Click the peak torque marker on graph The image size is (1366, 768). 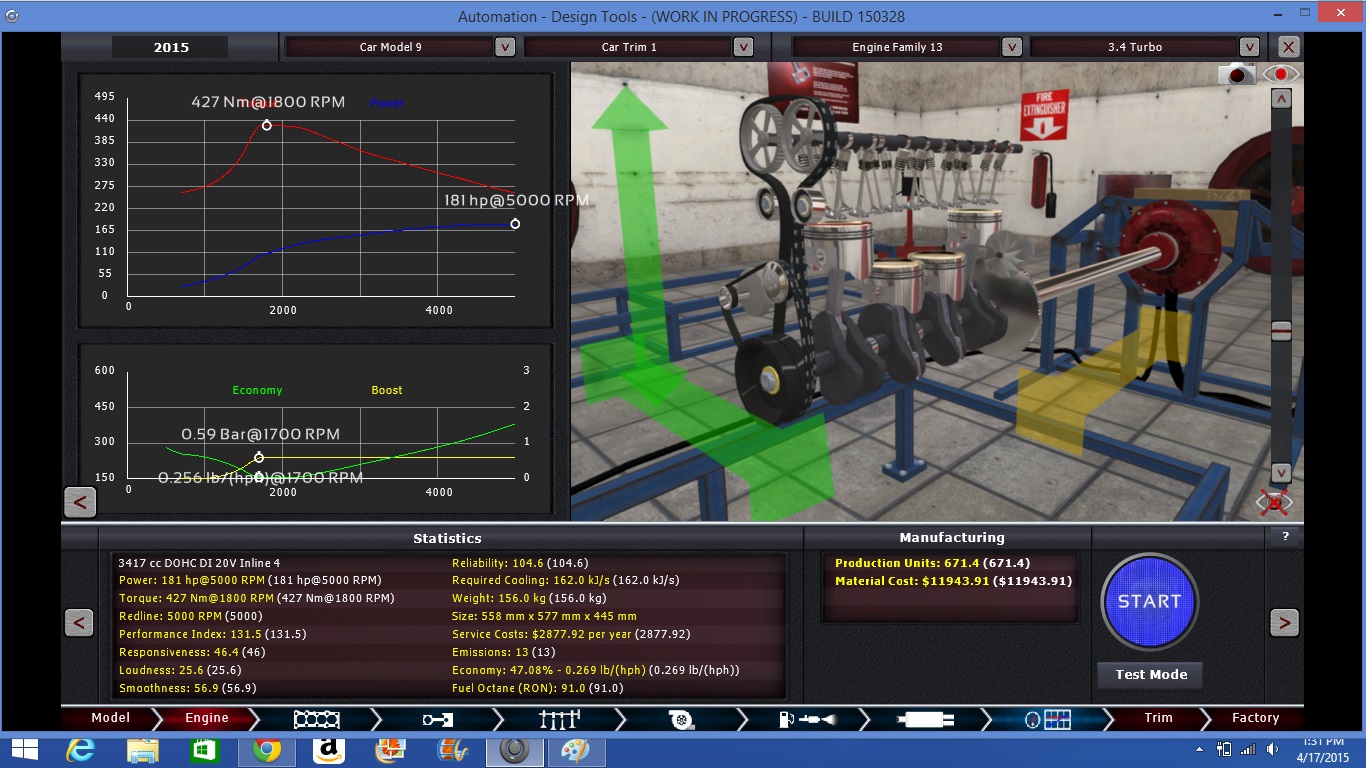coord(267,125)
